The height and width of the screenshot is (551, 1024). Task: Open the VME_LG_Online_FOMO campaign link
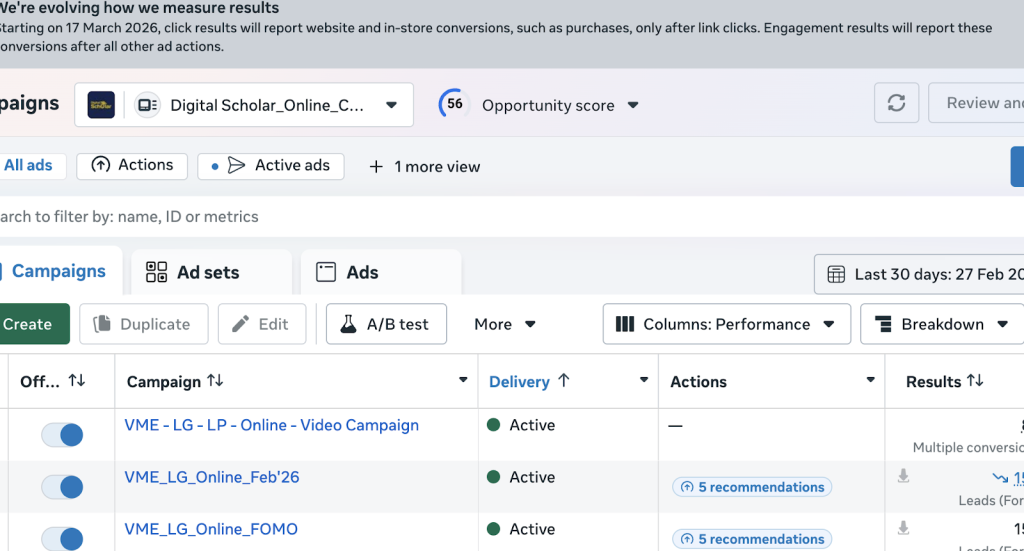(x=211, y=529)
